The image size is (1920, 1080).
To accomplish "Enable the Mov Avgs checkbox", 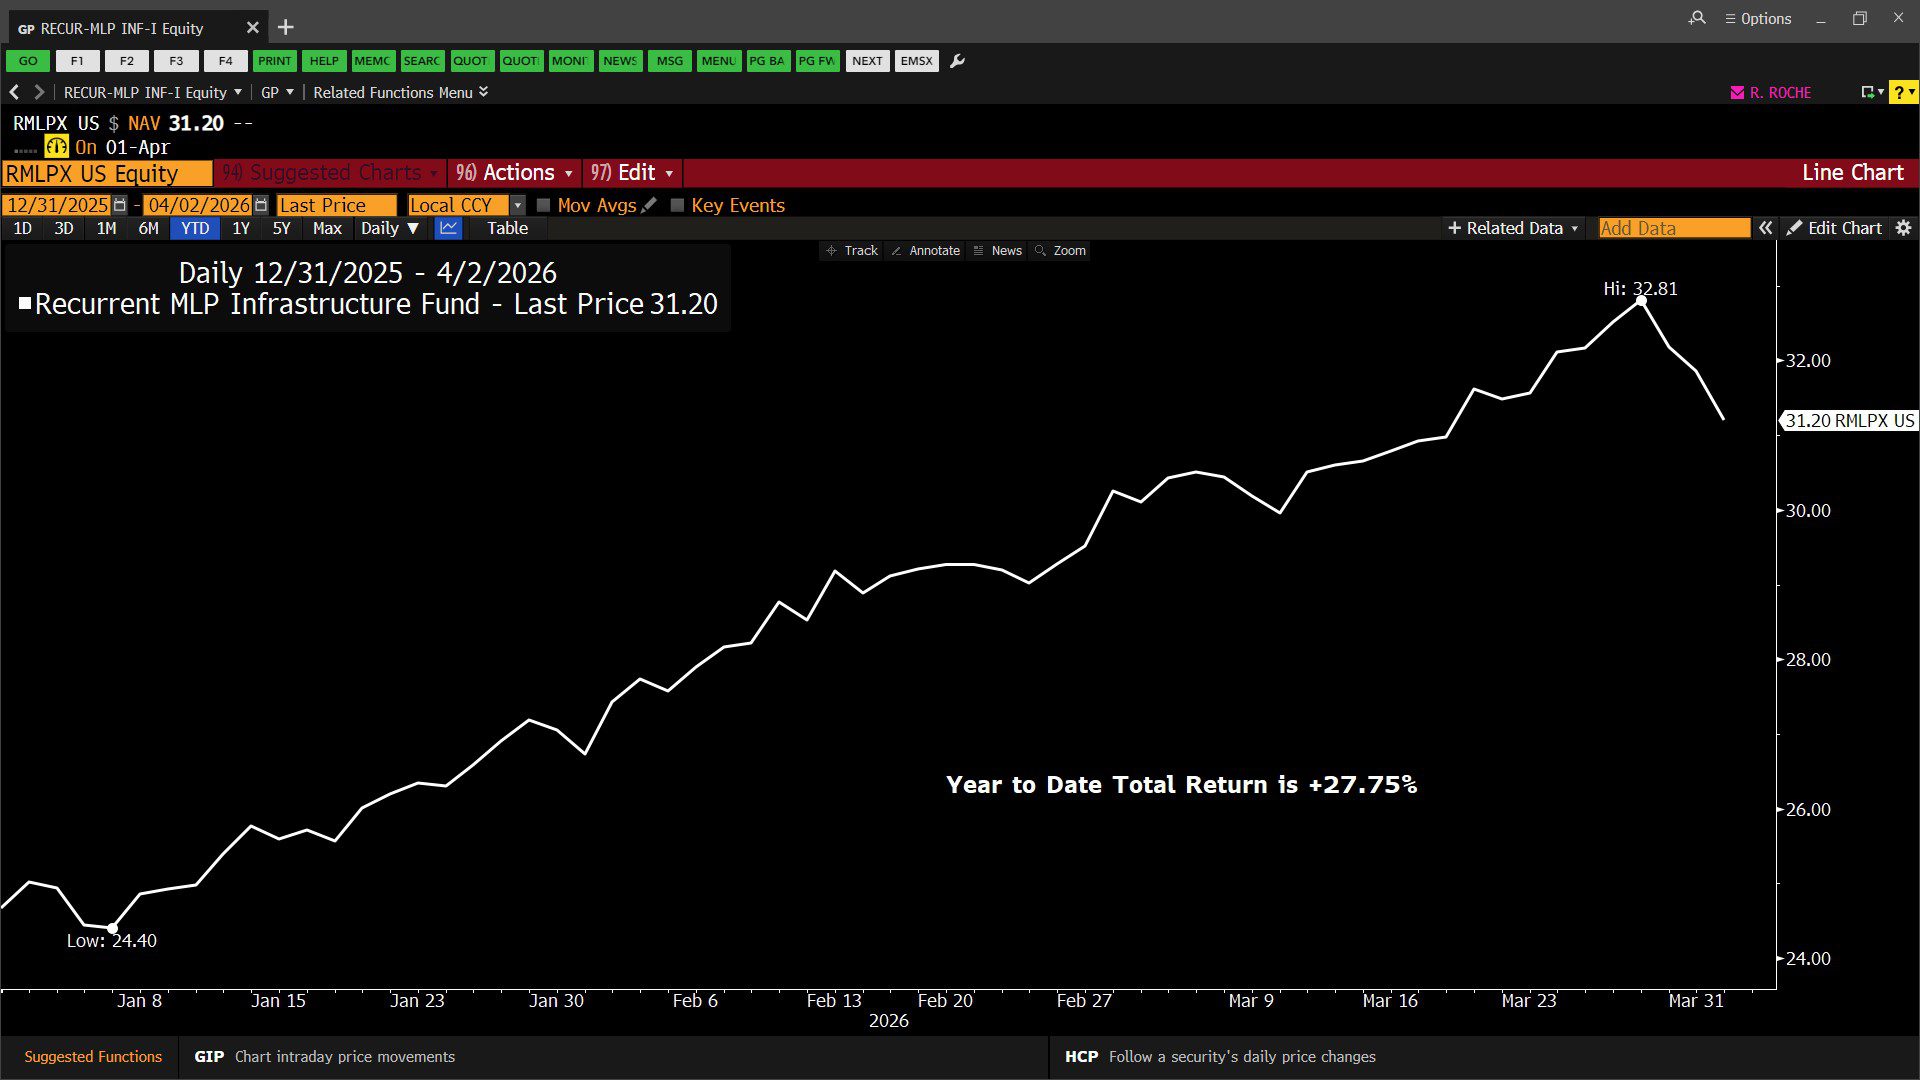I will (x=544, y=205).
